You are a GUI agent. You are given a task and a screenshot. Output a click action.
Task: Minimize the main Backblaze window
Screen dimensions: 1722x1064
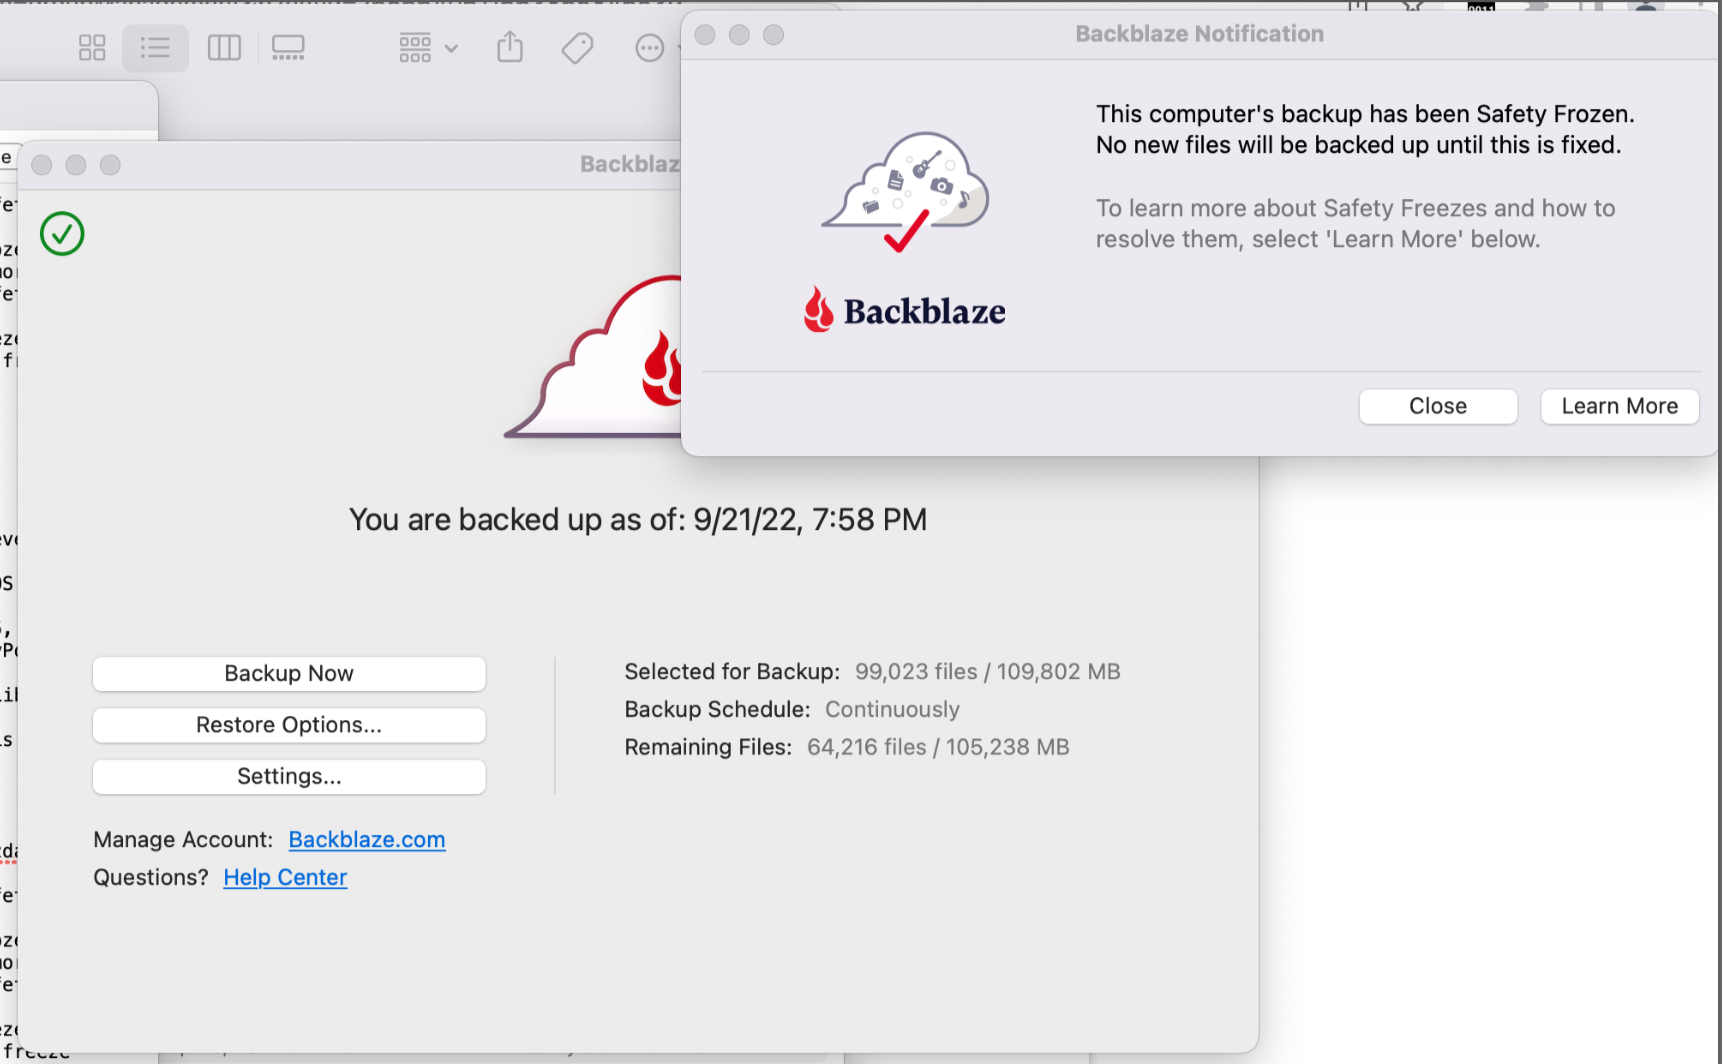[75, 165]
